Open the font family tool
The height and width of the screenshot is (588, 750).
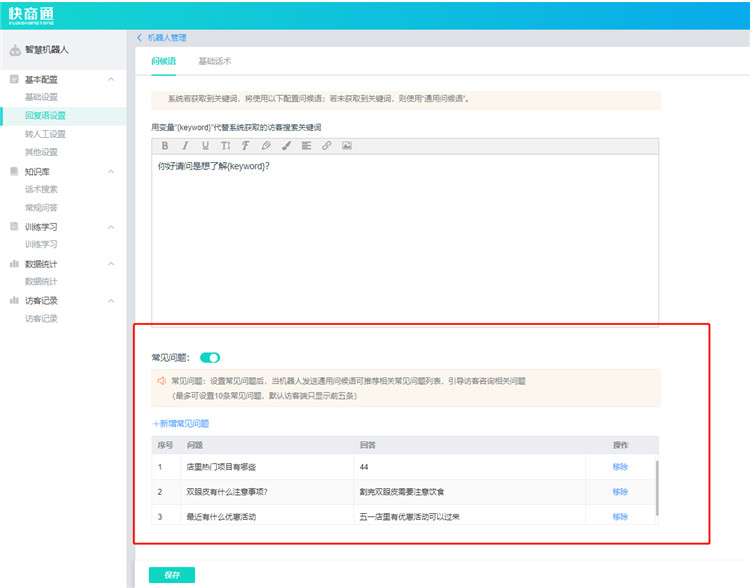(245, 146)
